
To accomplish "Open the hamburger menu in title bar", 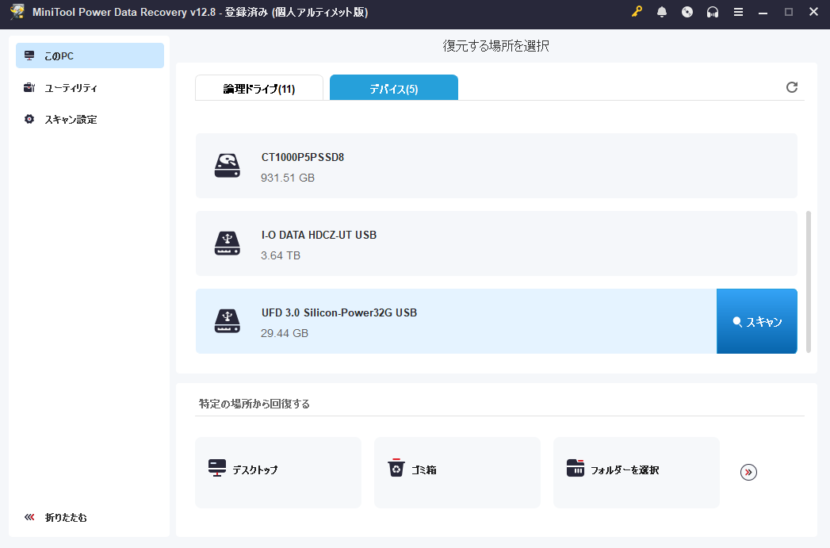I will pyautogui.click(x=738, y=12).
